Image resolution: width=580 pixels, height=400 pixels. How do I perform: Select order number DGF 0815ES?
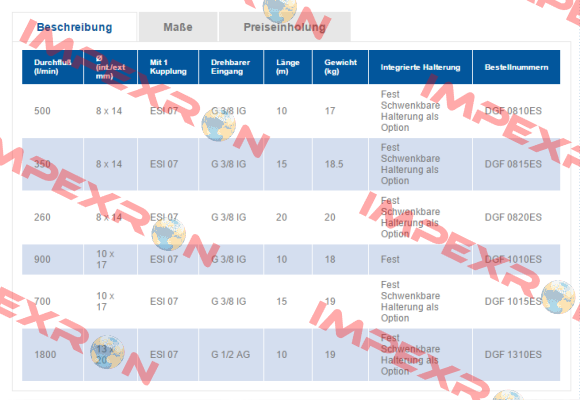[x=513, y=164]
